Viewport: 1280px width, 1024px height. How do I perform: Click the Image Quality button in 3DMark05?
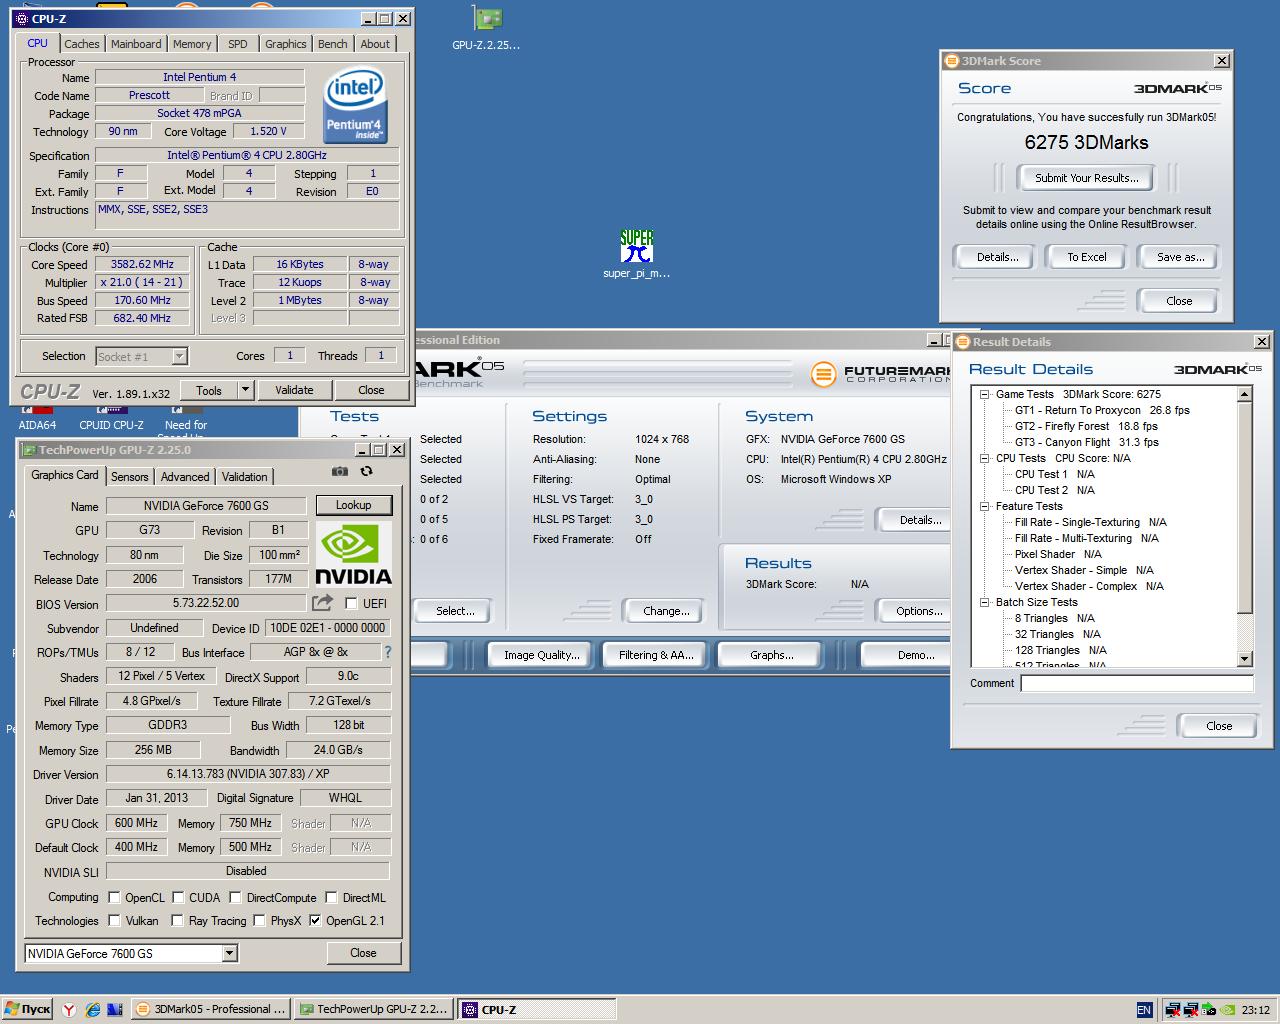pos(541,655)
